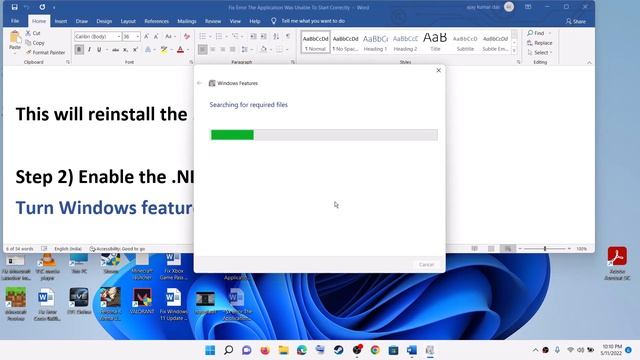Toggle Underline formatting in Word

click(99, 49)
